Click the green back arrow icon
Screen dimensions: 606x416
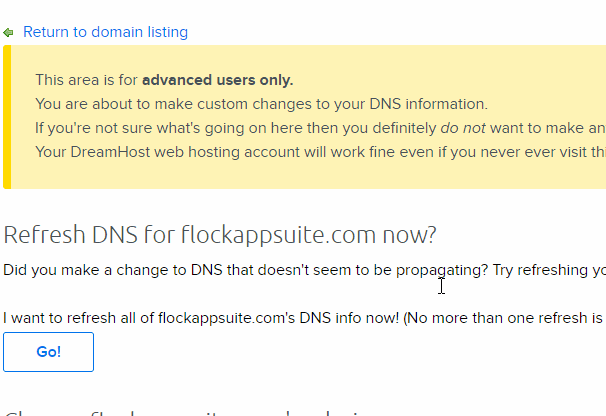tap(8, 32)
